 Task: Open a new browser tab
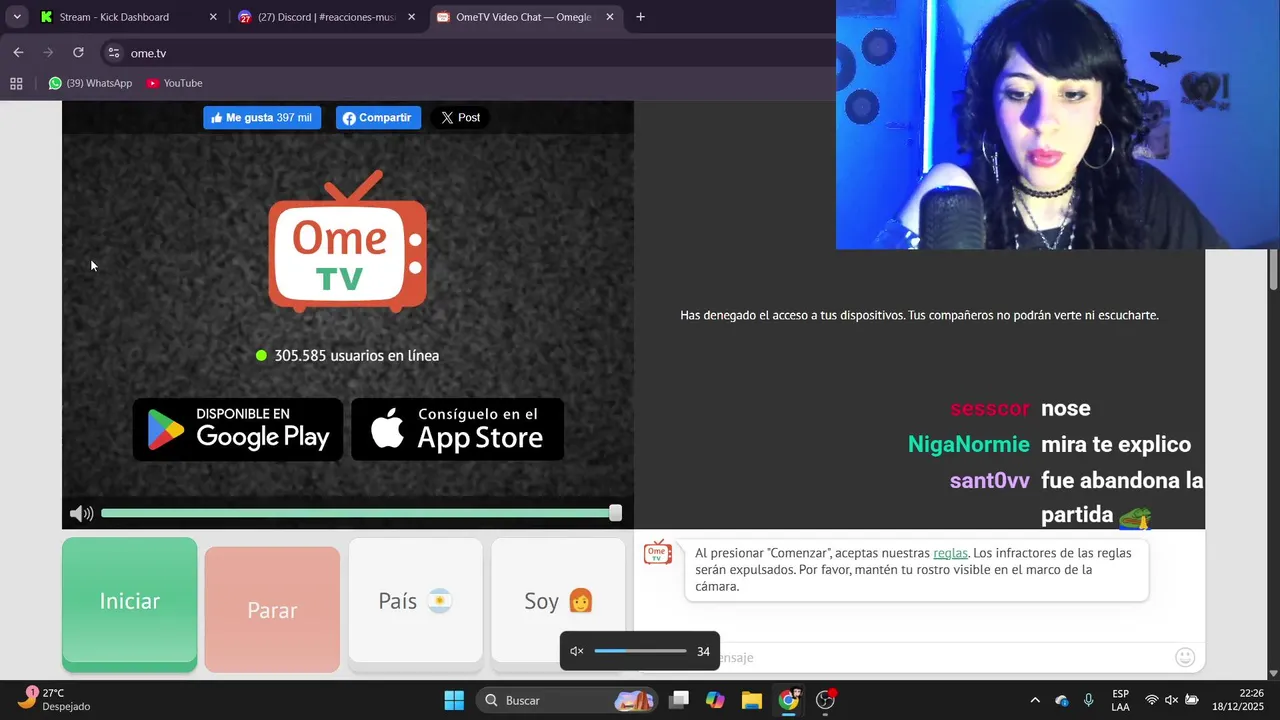click(640, 17)
